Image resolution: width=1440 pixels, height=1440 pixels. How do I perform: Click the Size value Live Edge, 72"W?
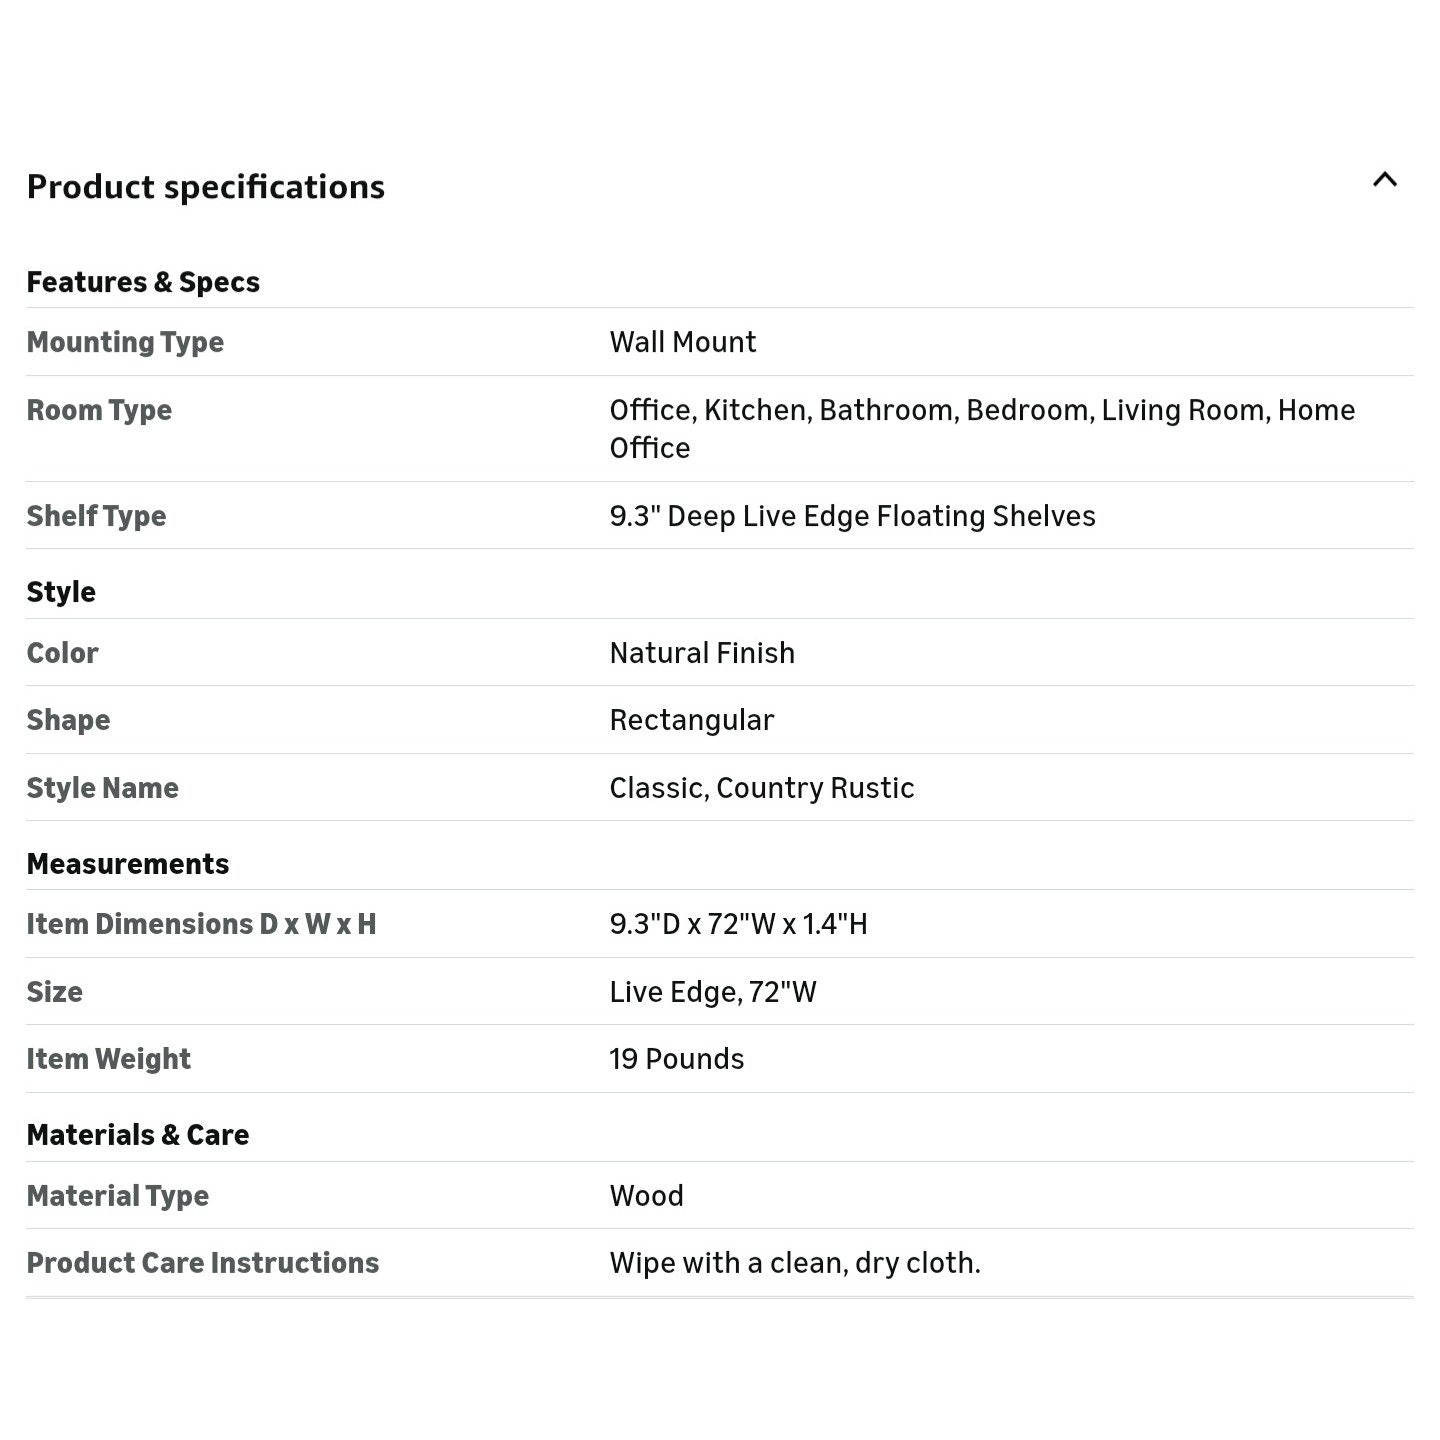coord(713,992)
